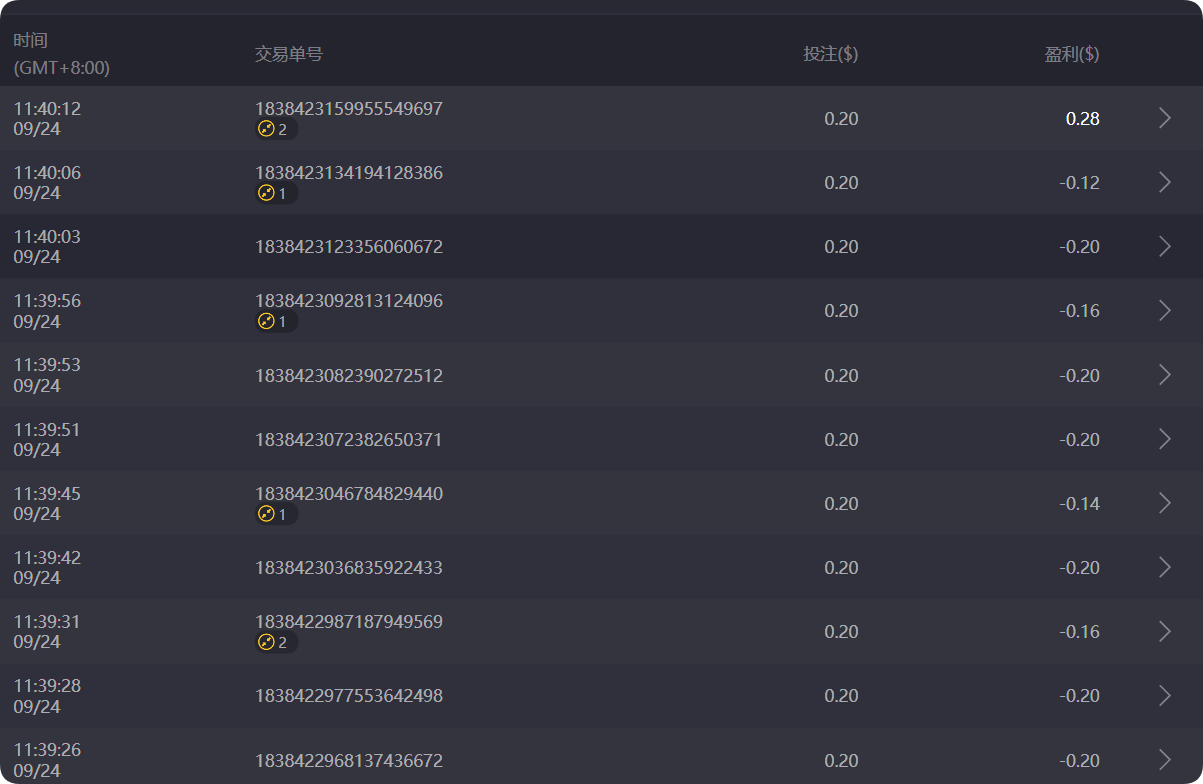Open details chevron for order 1838423123356060672
1203x784 pixels.
[1163, 246]
